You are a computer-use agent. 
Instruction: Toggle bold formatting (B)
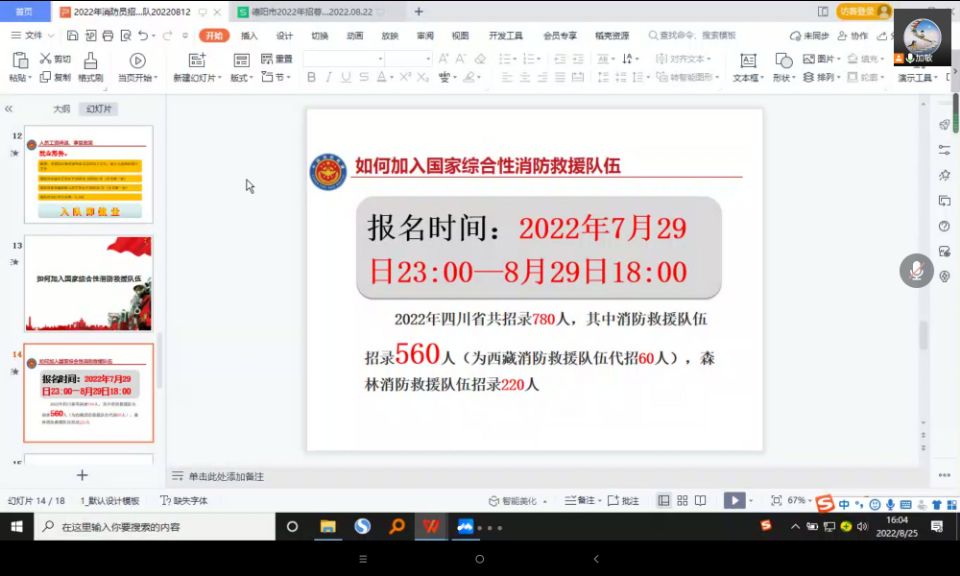click(311, 77)
